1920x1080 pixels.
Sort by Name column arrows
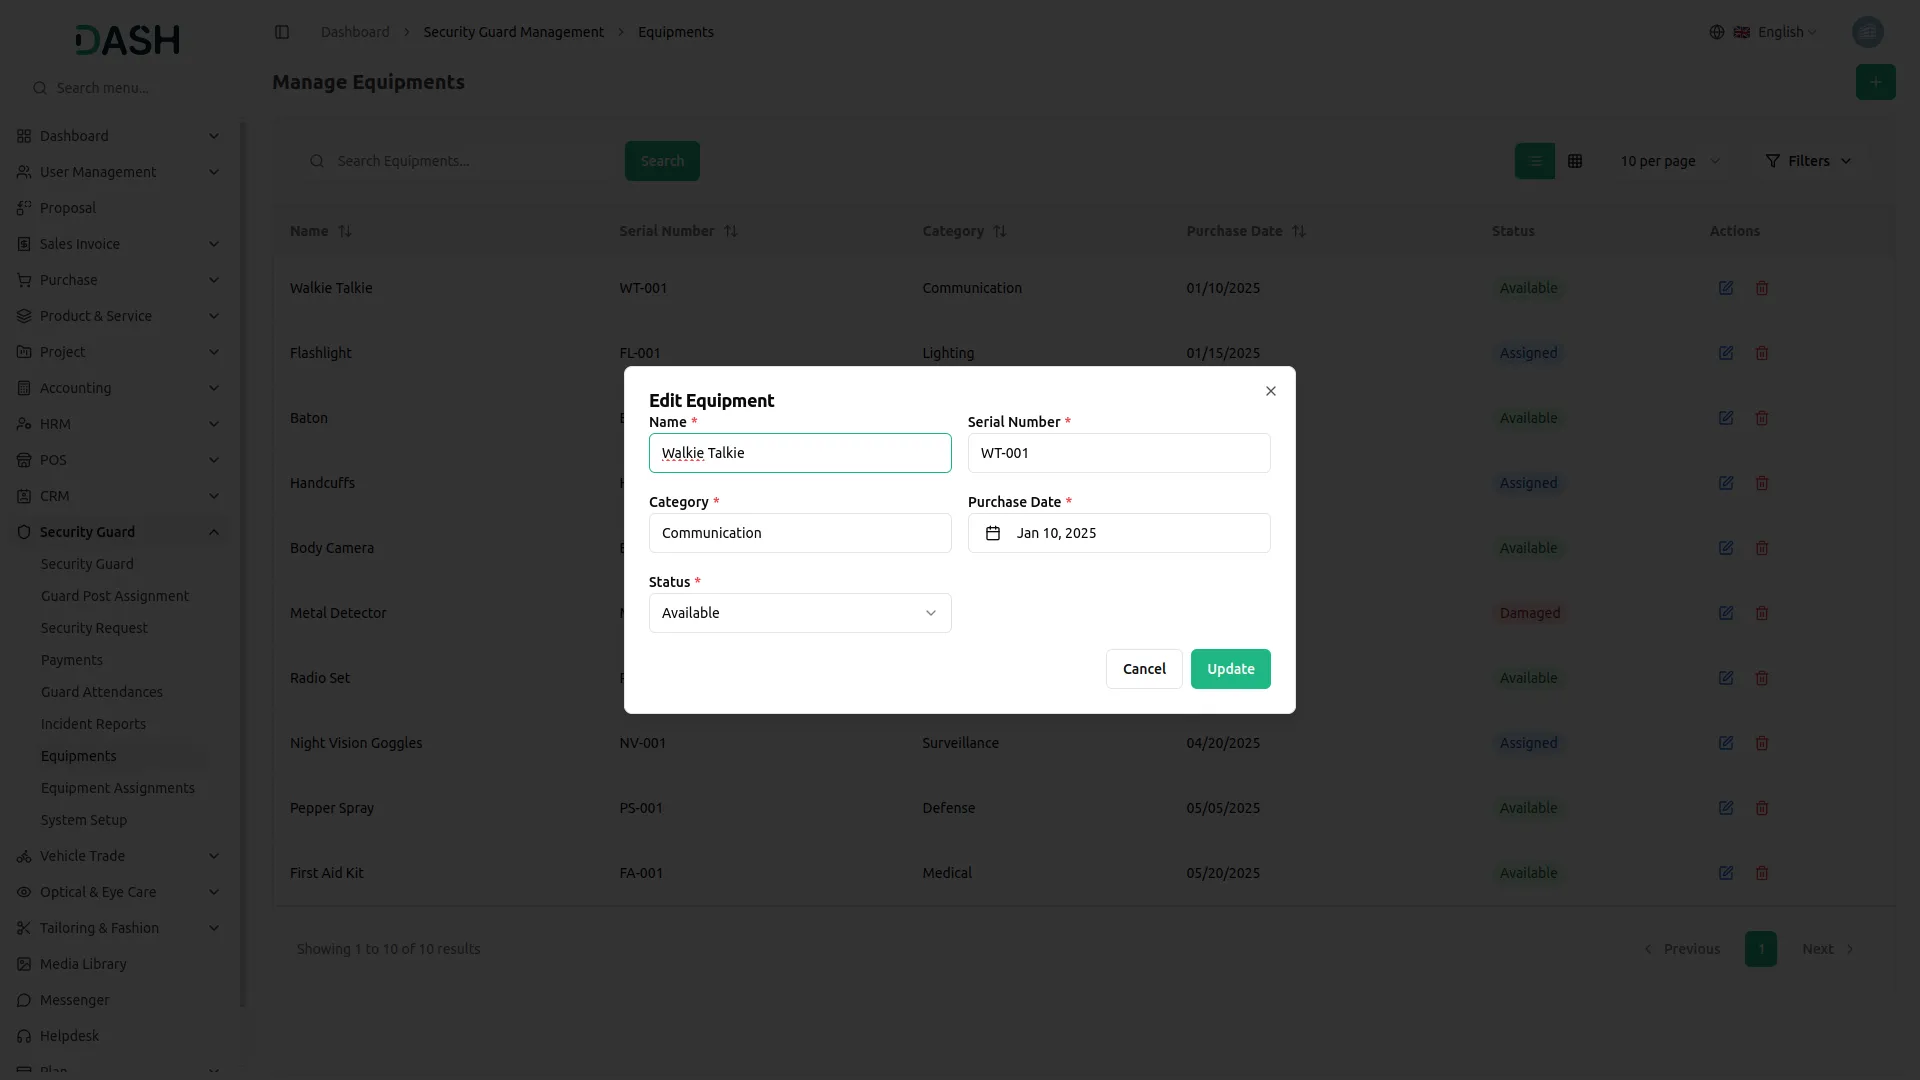345,231
